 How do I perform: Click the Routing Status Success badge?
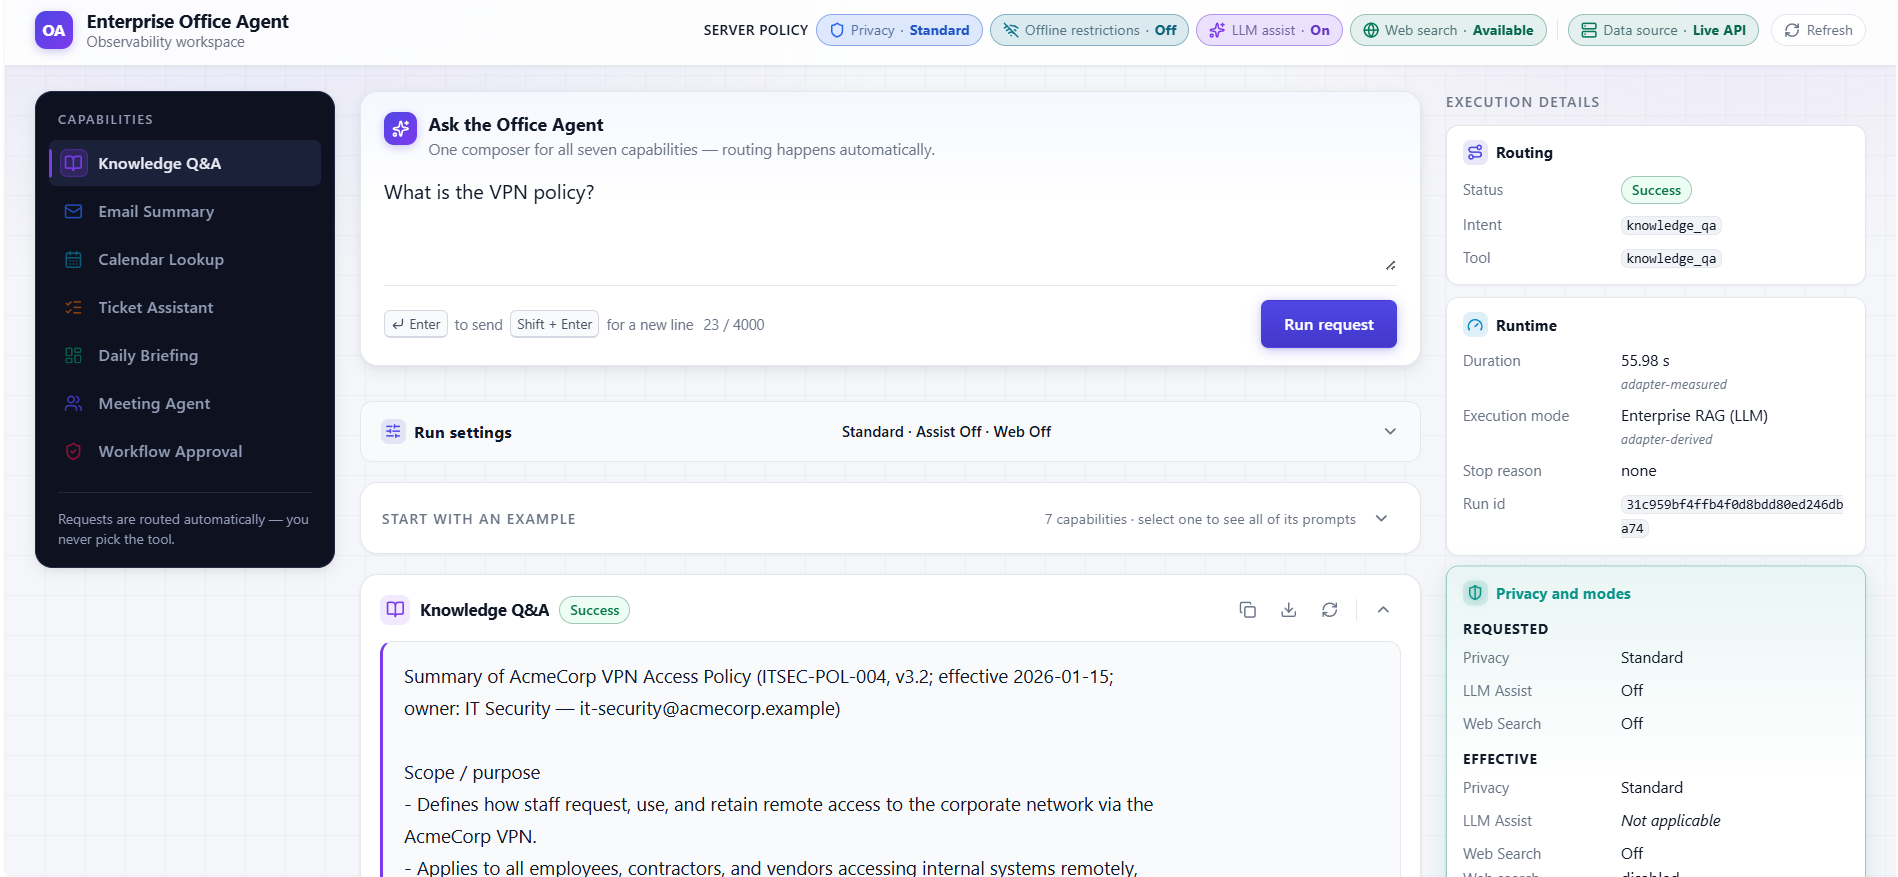click(x=1656, y=190)
